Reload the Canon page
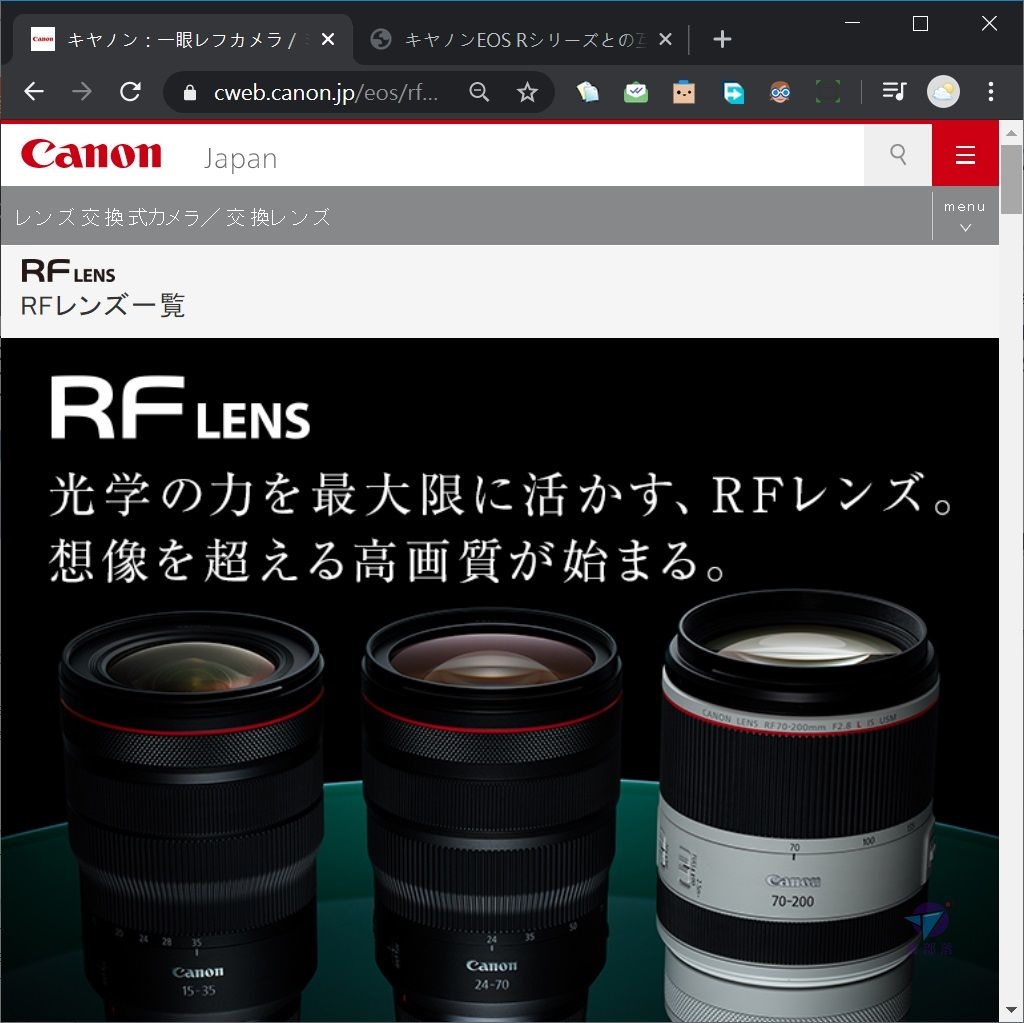Image resolution: width=1024 pixels, height=1023 pixels. click(131, 91)
